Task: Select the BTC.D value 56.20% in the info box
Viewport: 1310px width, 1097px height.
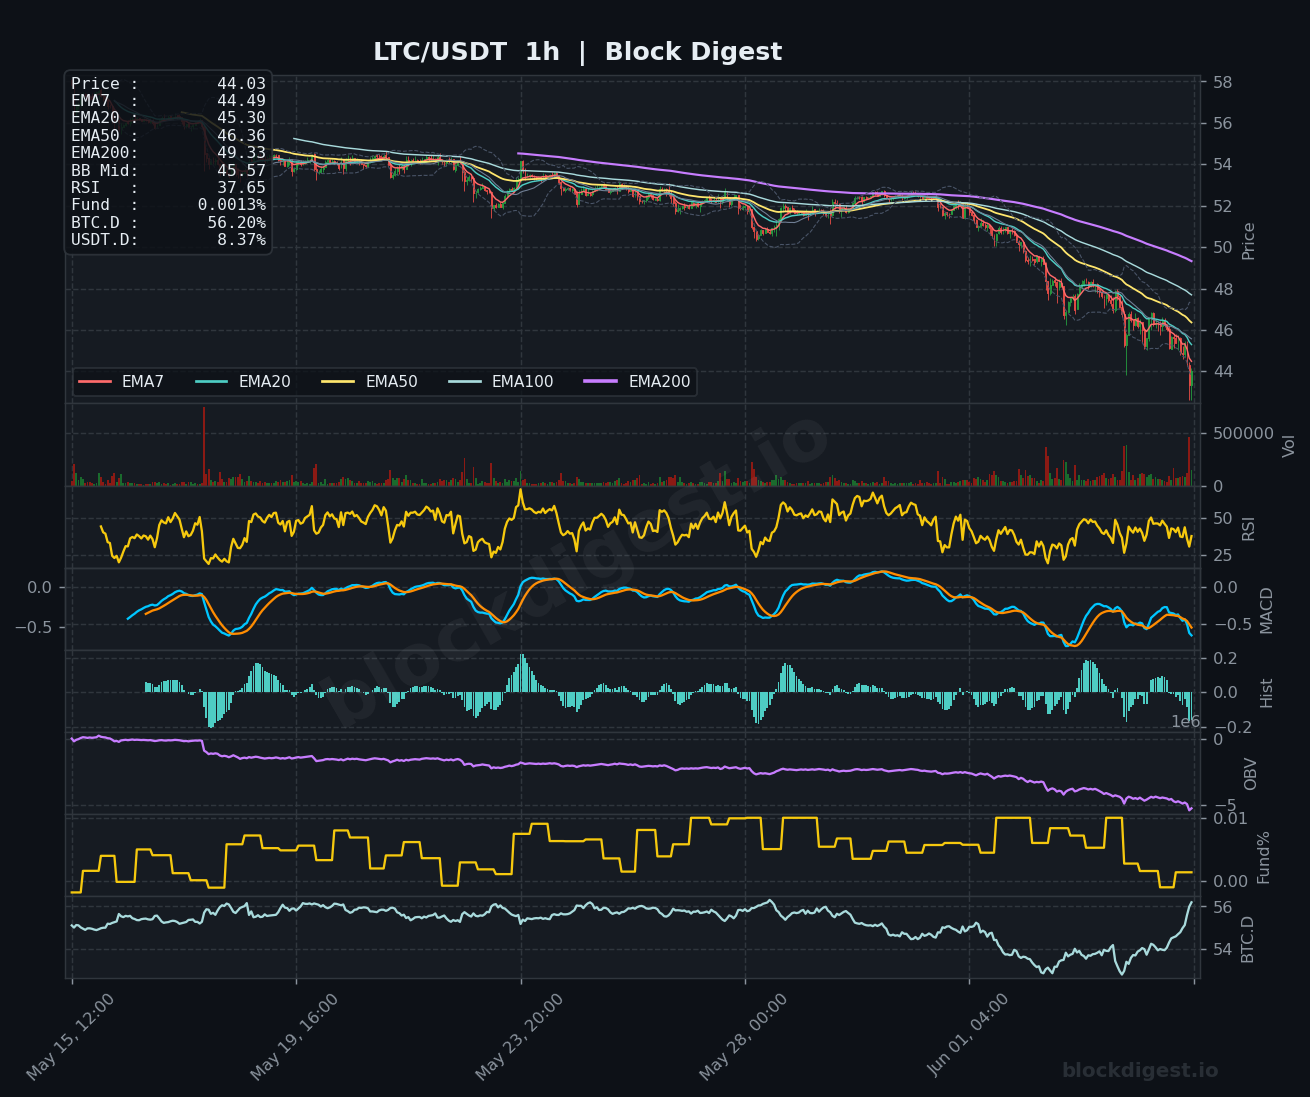Action: [x=236, y=223]
